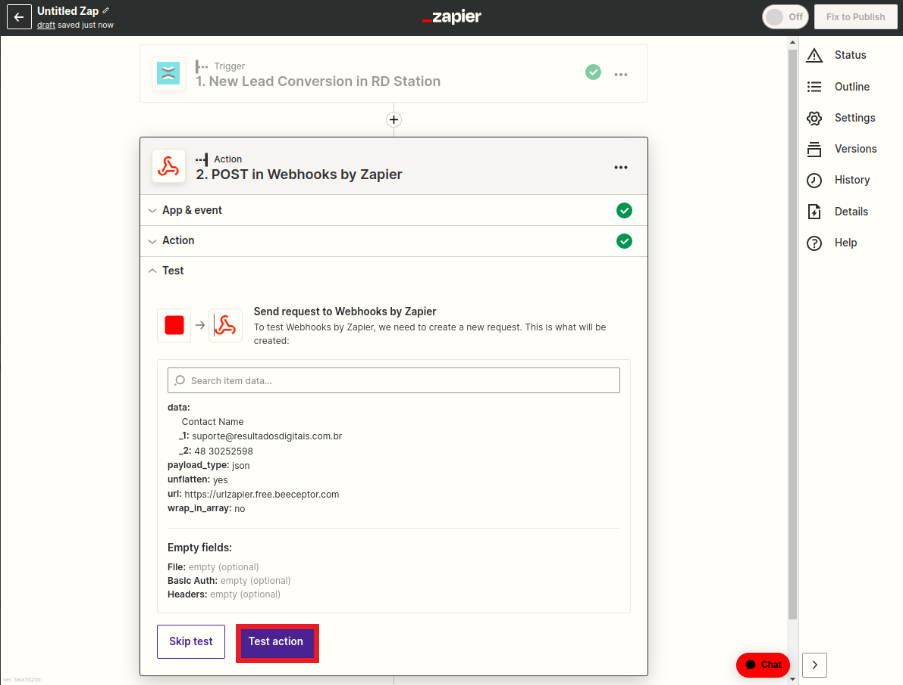Click the Test action button
The height and width of the screenshot is (685, 903).
277,643
